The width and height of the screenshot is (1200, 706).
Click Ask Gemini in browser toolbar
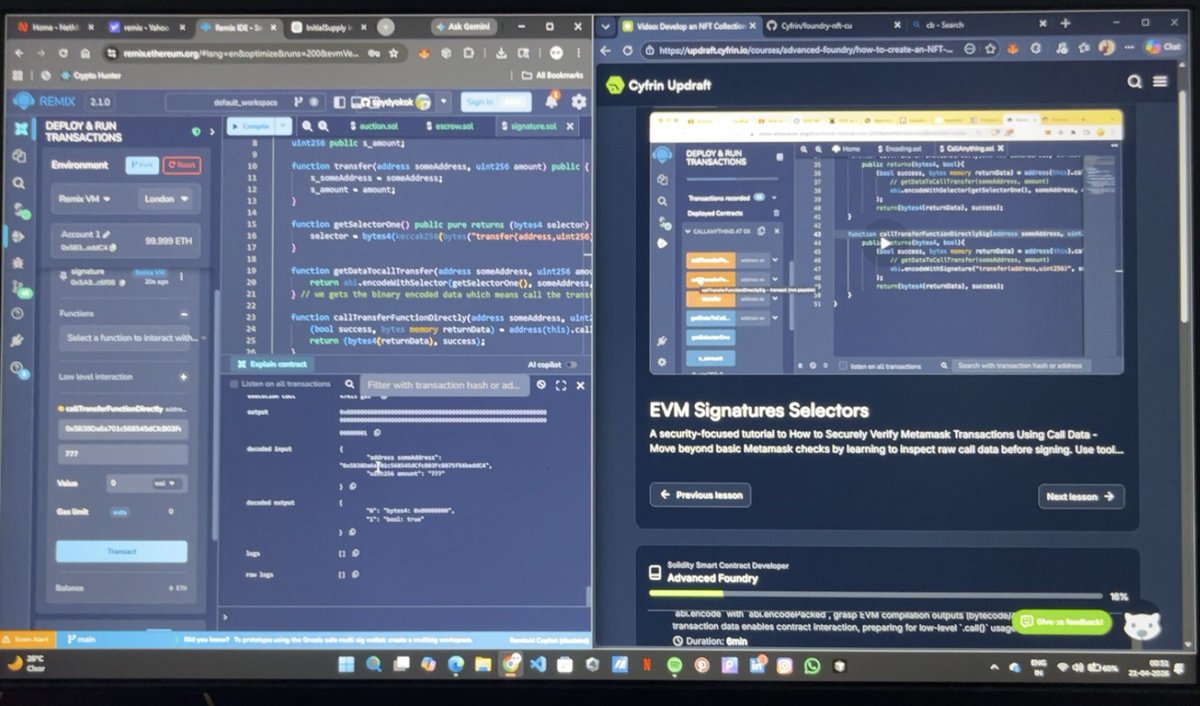pyautogui.click(x=464, y=27)
